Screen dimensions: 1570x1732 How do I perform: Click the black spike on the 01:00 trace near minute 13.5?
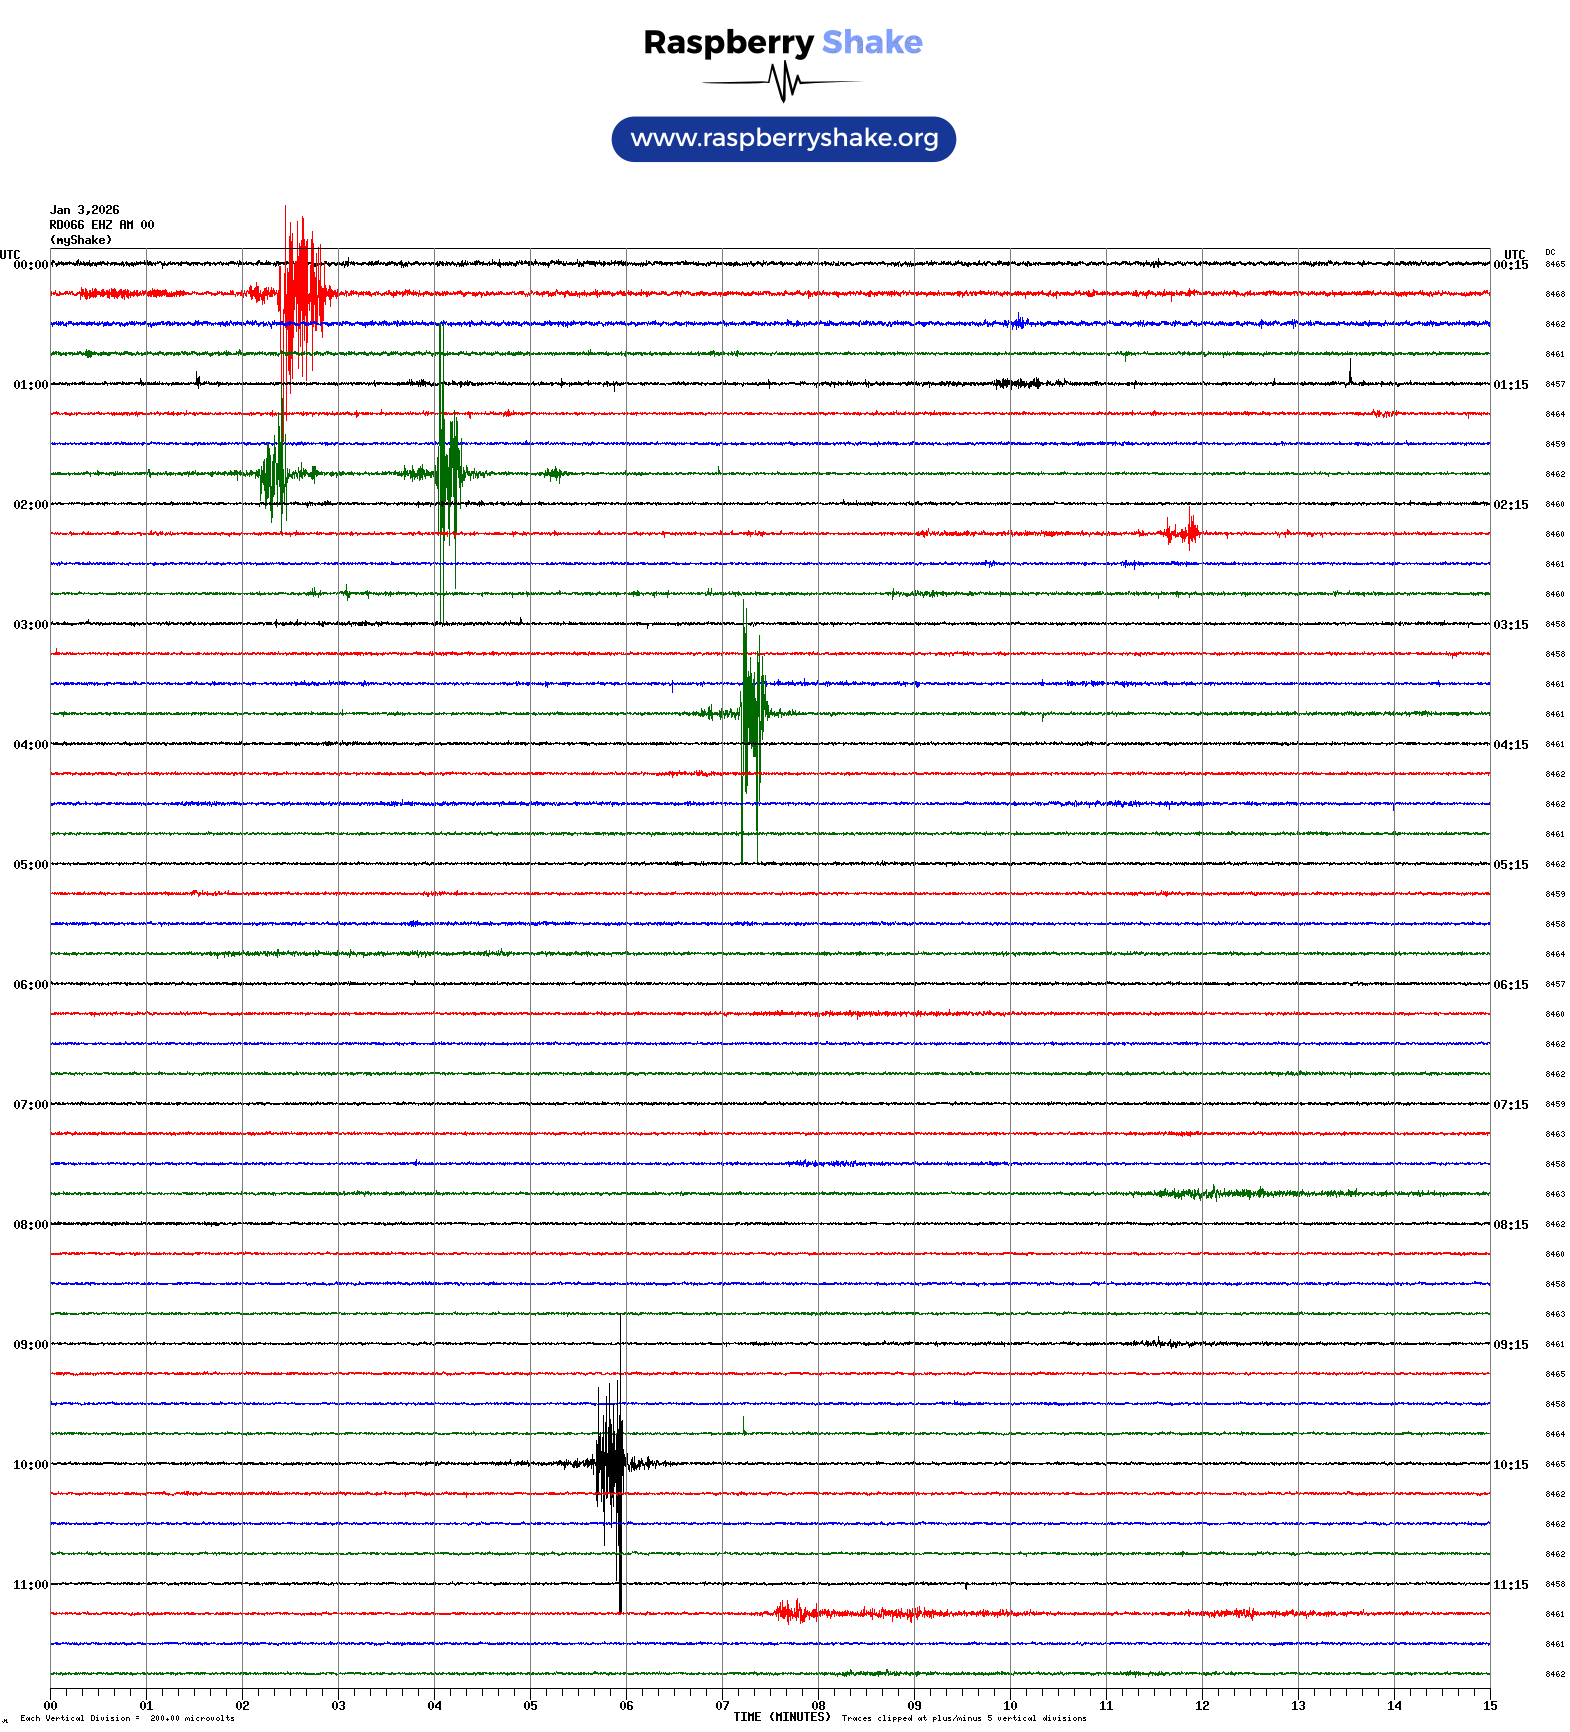point(1350,374)
